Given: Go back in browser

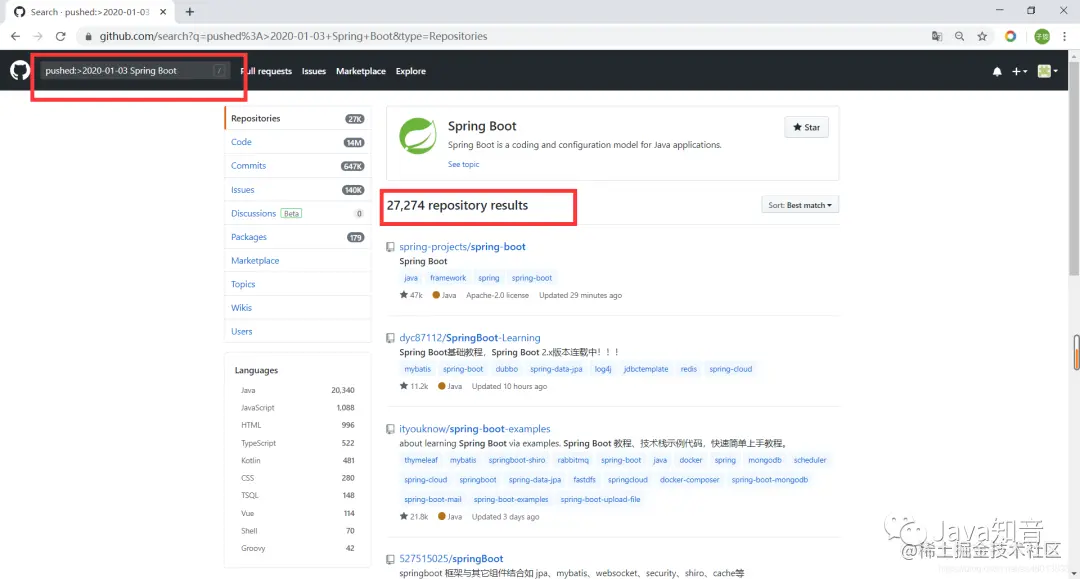Looking at the screenshot, I should pyautogui.click(x=15, y=36).
